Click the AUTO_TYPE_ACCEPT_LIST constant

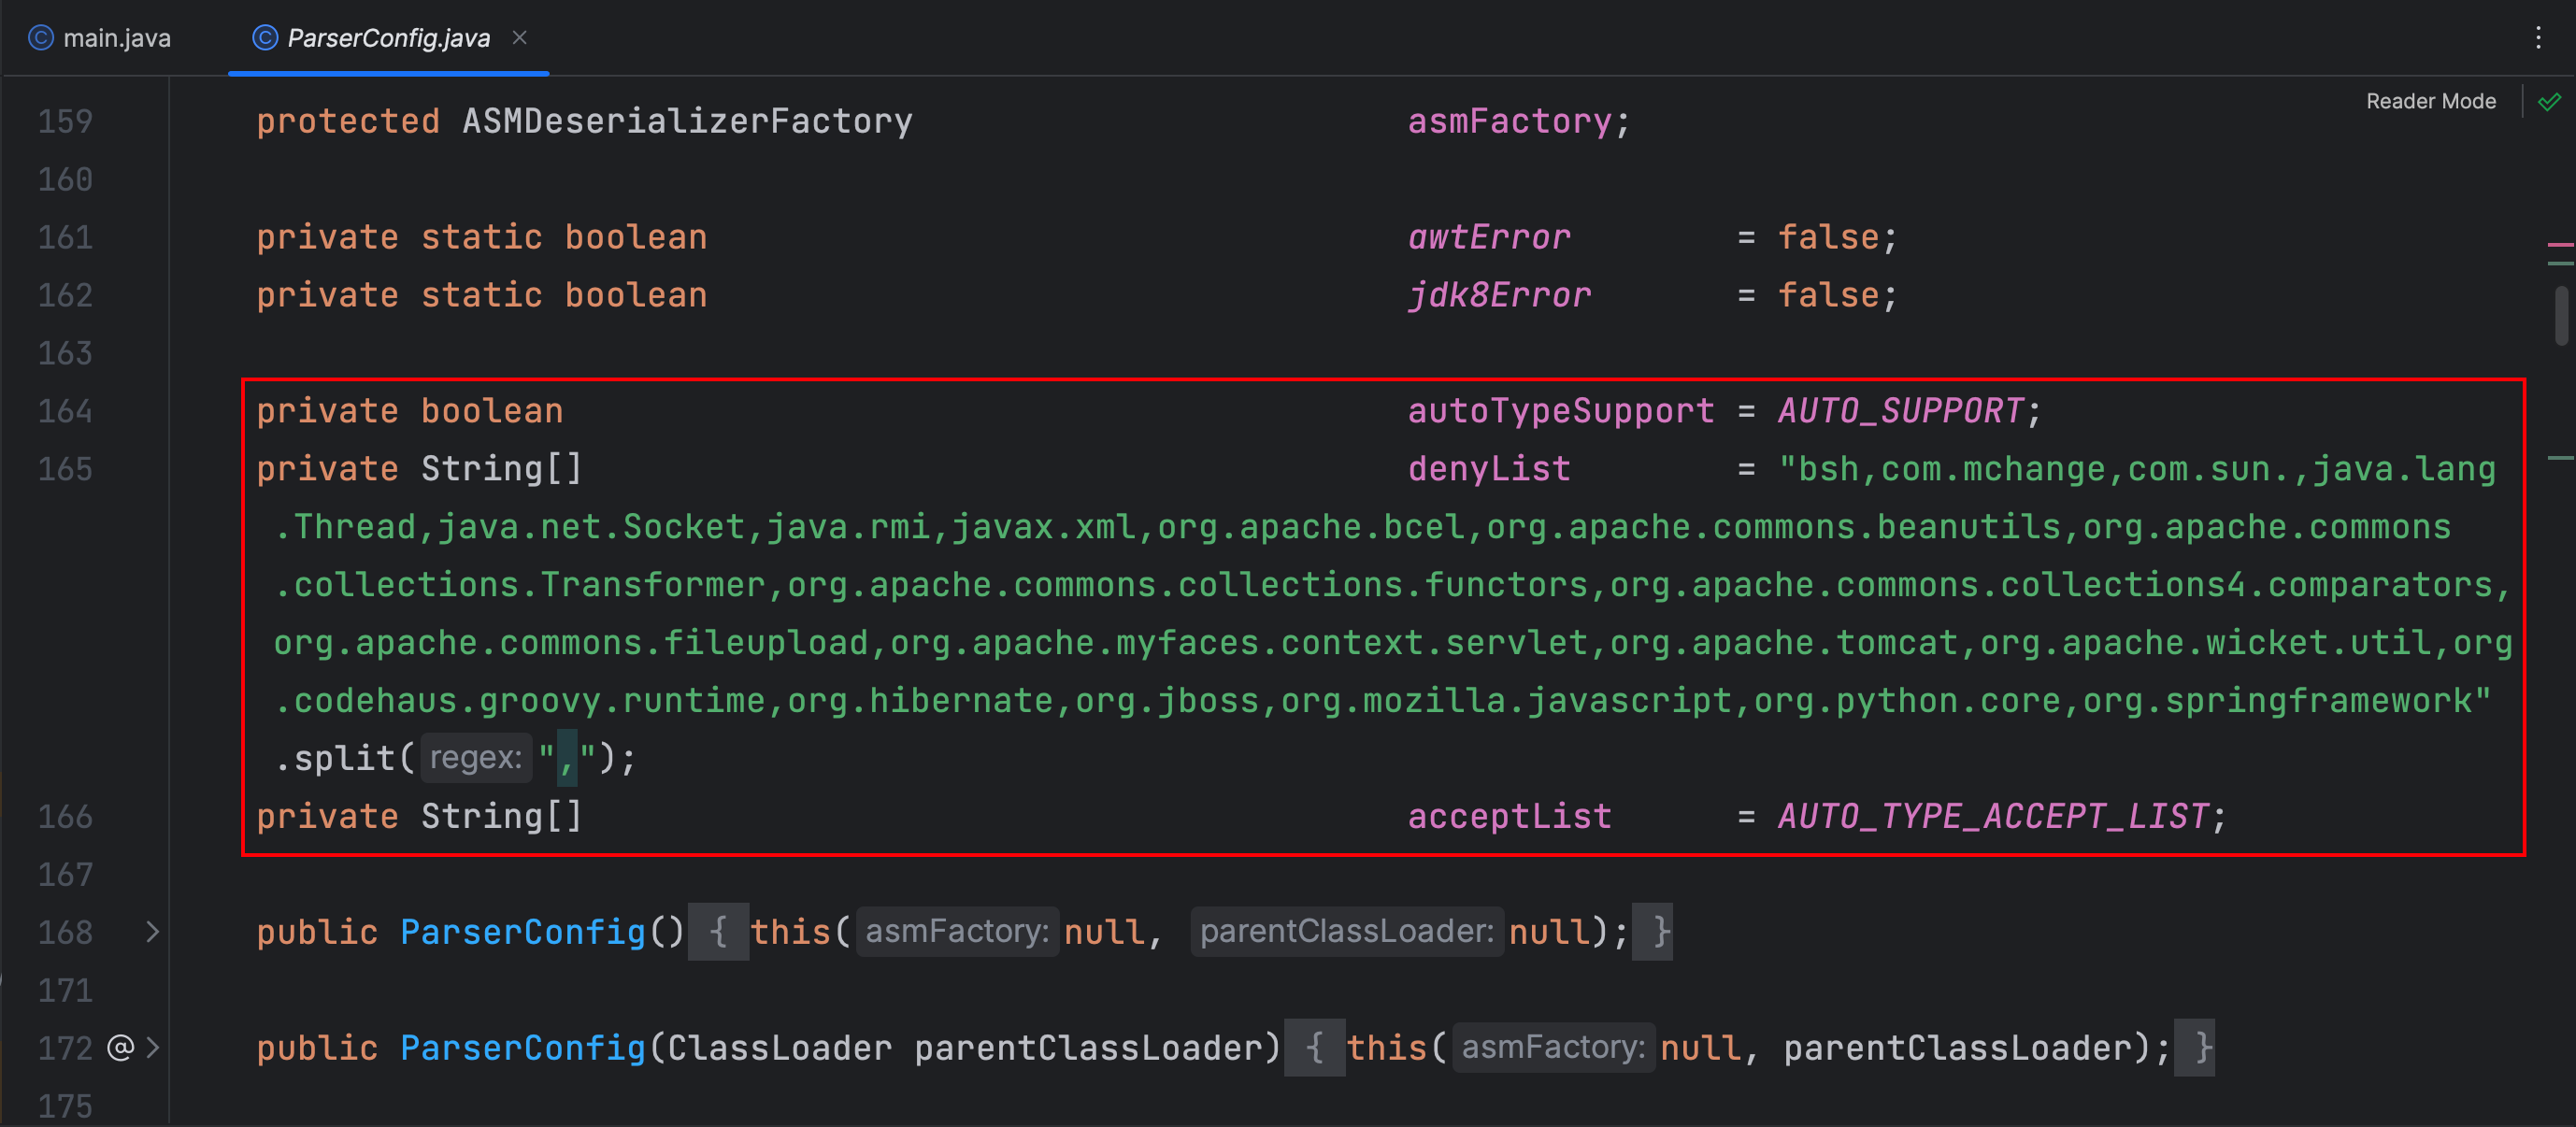pos(1993,817)
